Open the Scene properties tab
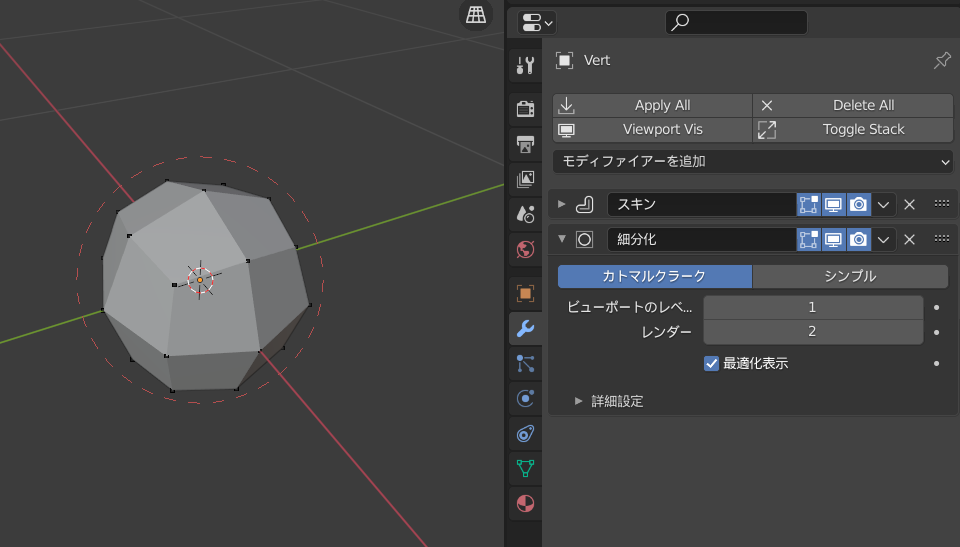 525,214
